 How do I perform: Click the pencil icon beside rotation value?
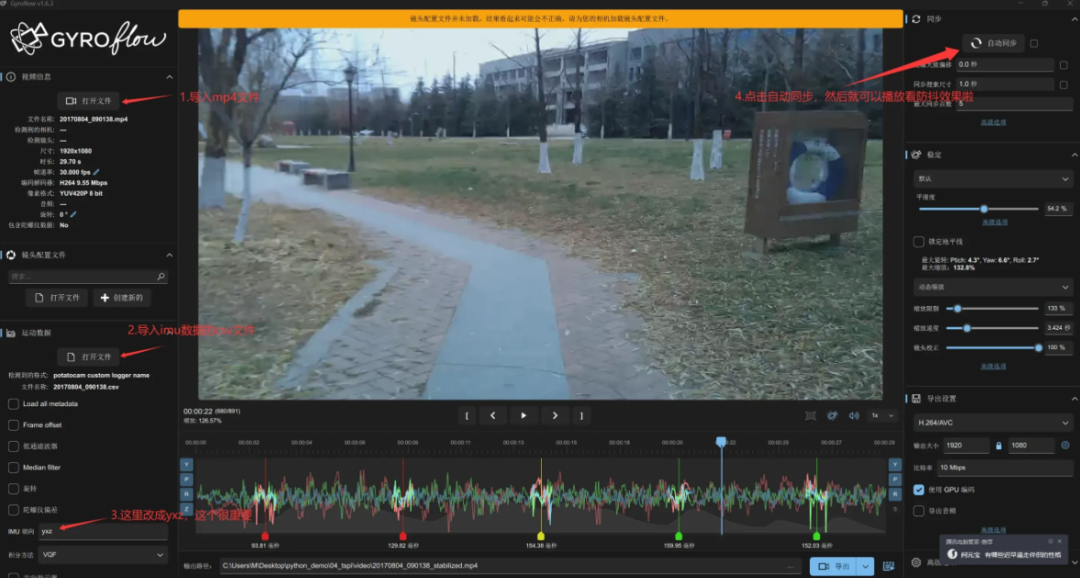tap(74, 214)
